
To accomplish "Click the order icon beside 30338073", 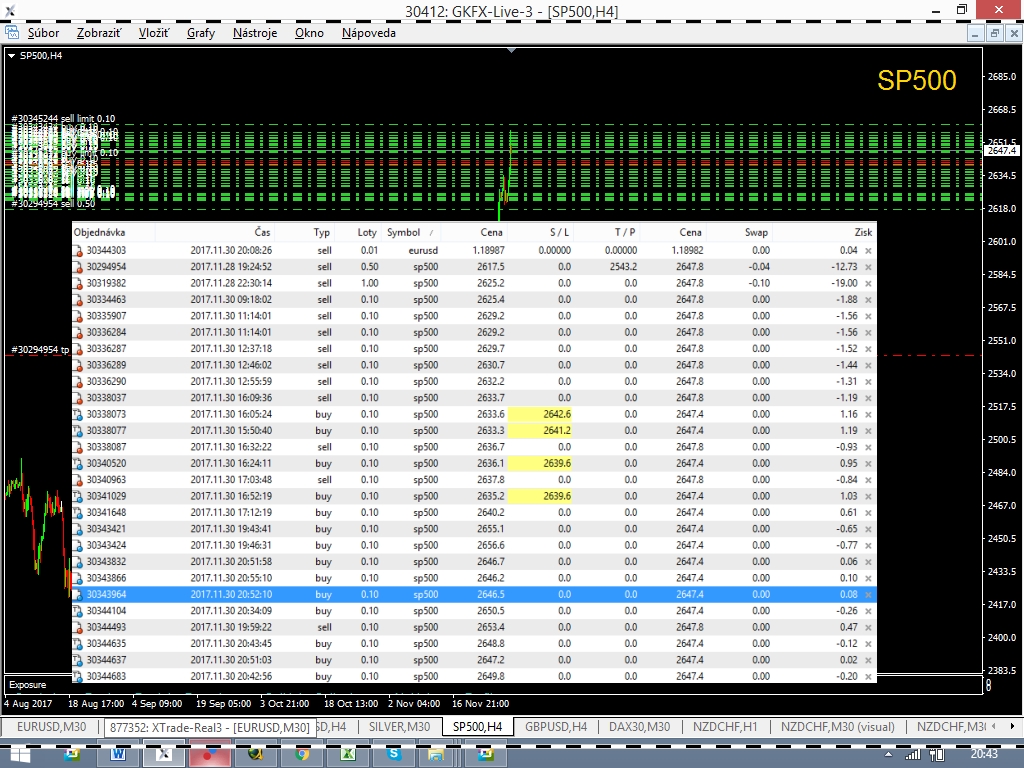I will coord(78,414).
